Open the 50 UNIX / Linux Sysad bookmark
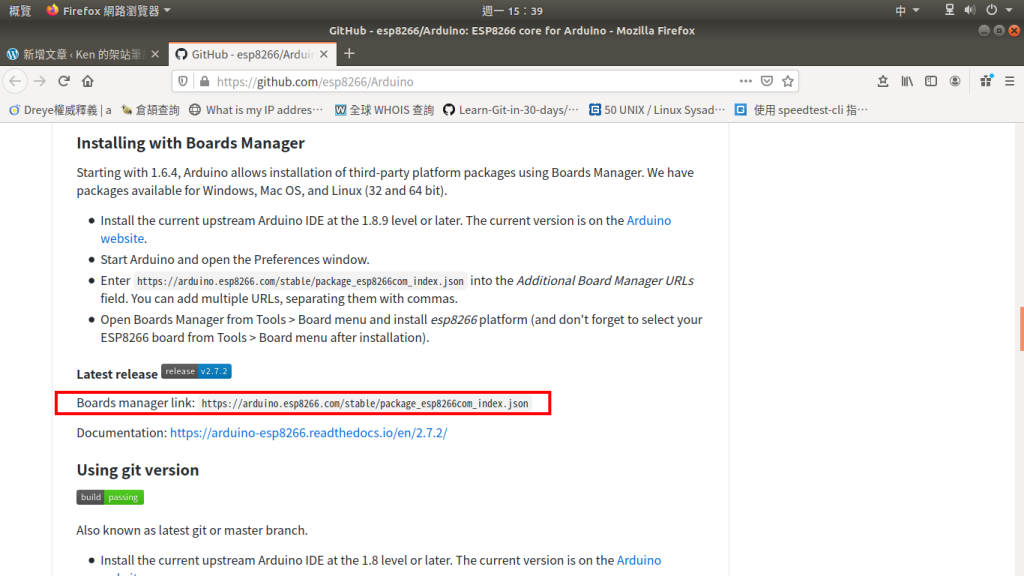This screenshot has height=576, width=1024. pyautogui.click(x=657, y=110)
